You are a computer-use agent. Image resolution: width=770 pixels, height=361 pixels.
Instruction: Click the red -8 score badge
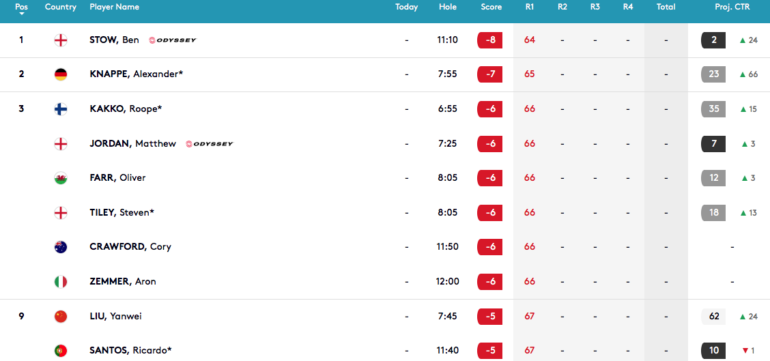click(490, 40)
